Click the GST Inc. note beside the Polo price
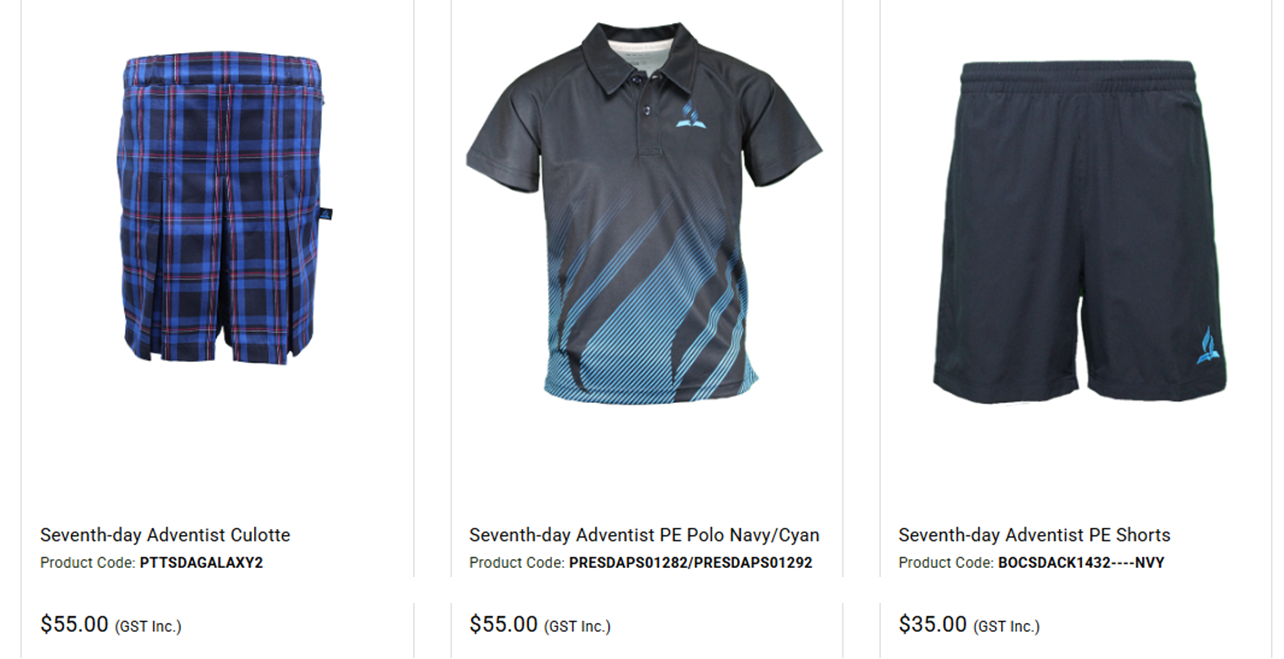This screenshot has width=1284, height=659. tap(577, 627)
